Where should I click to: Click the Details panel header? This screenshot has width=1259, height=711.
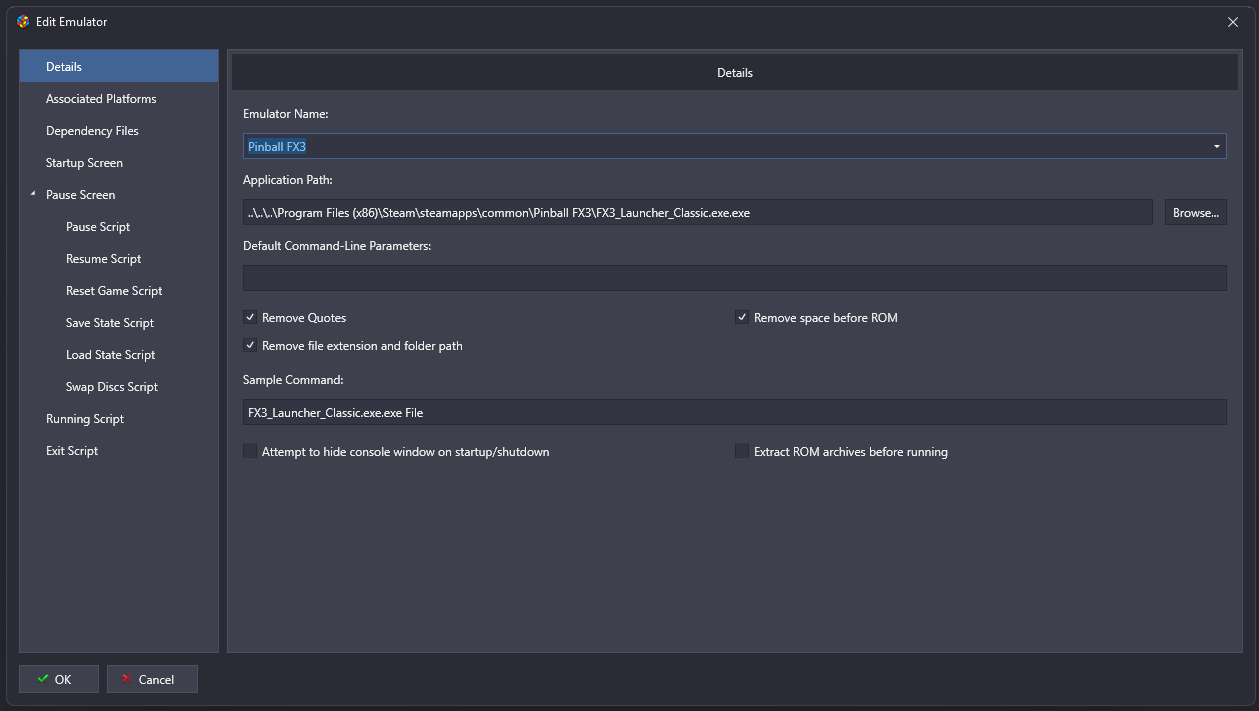click(735, 72)
